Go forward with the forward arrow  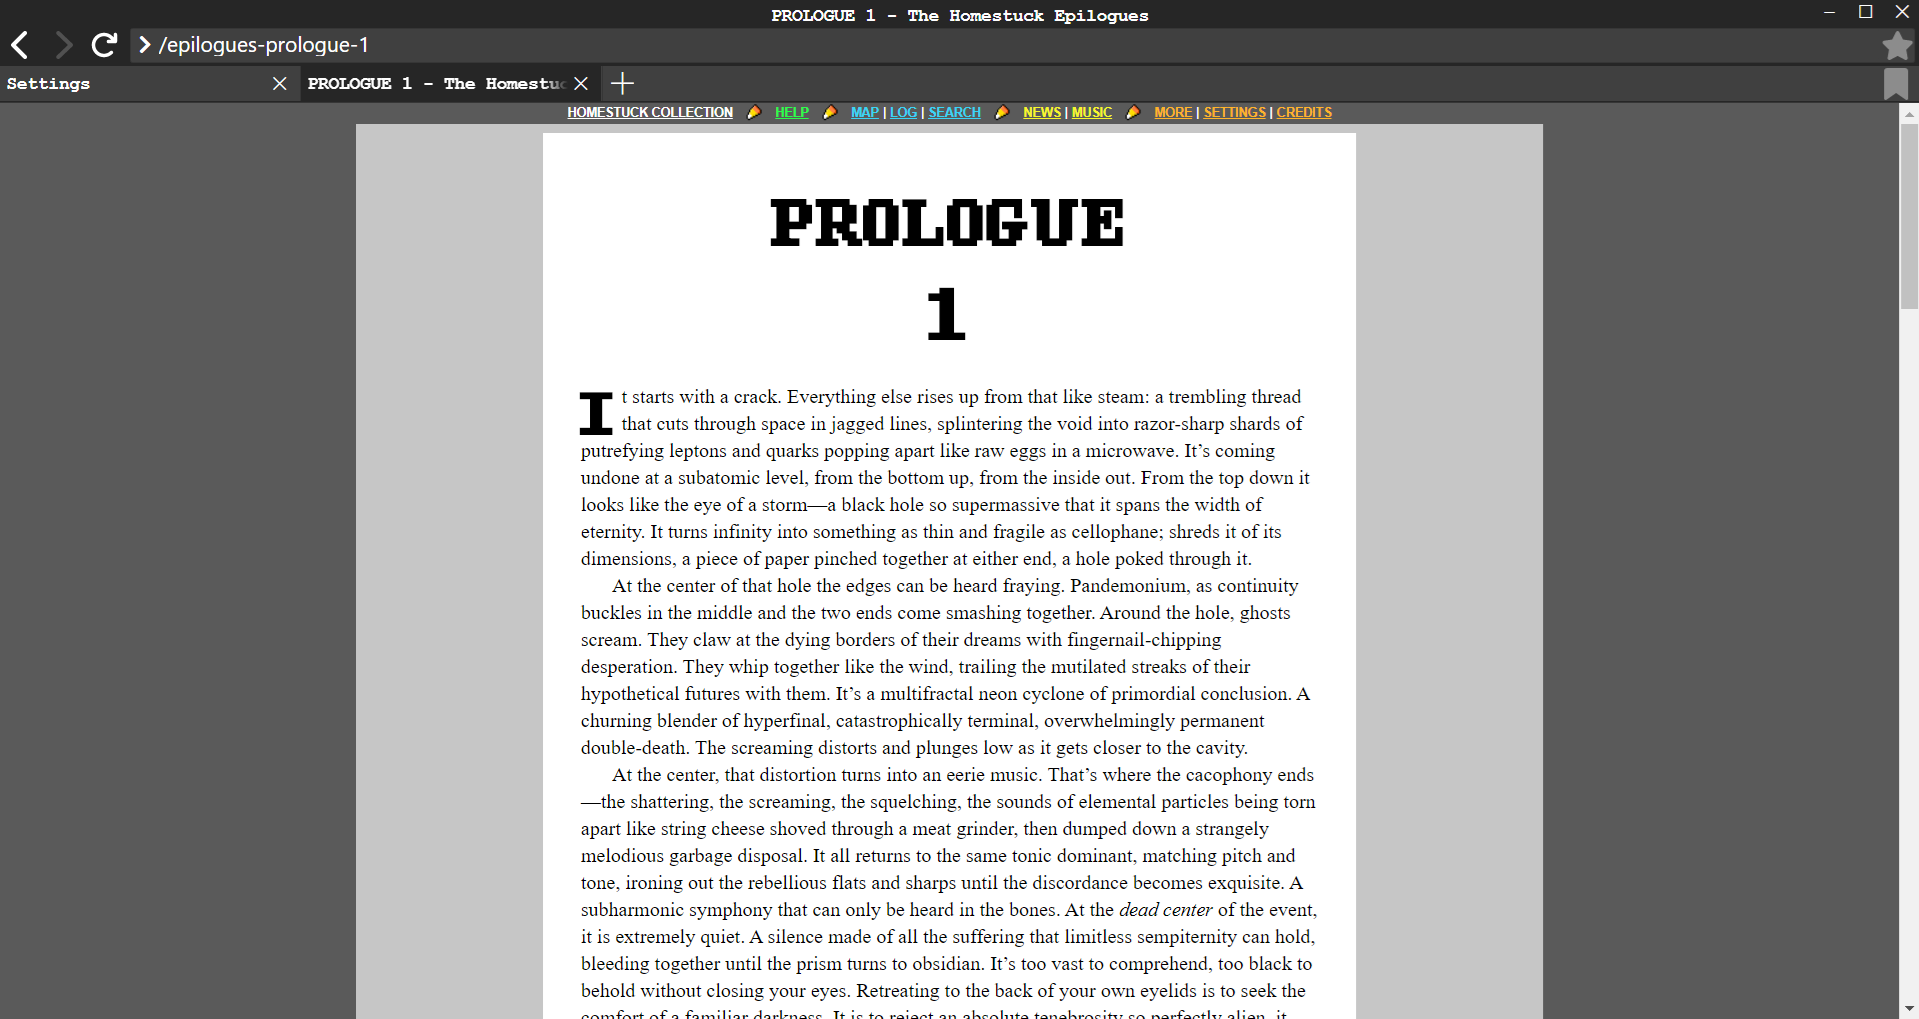[63, 45]
